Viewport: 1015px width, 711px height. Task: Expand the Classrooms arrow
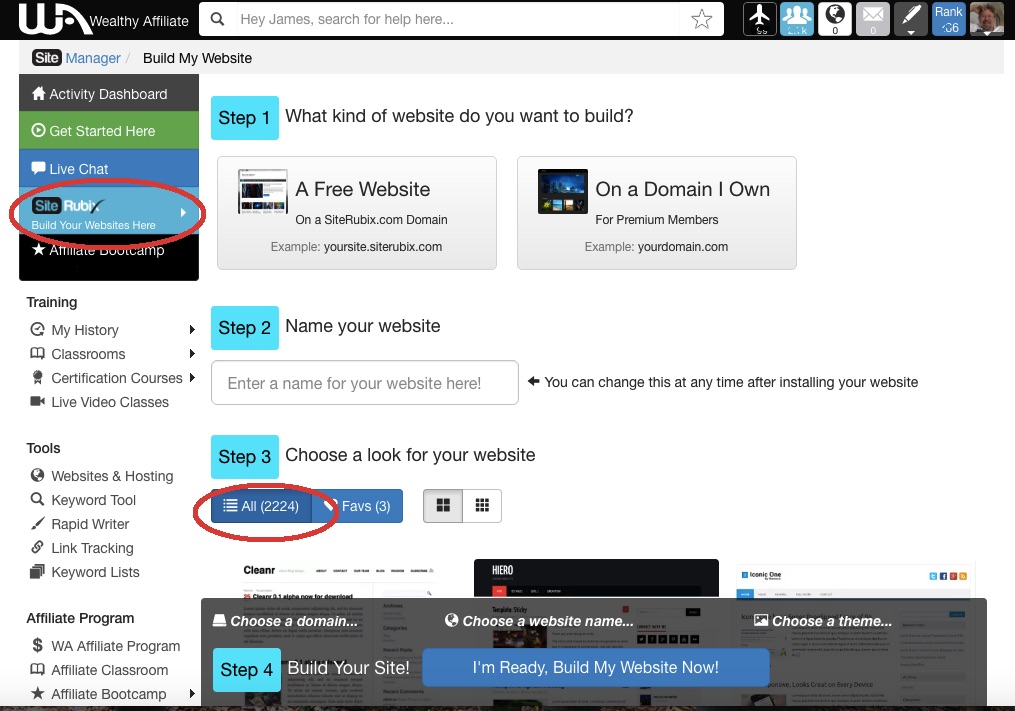[192, 354]
